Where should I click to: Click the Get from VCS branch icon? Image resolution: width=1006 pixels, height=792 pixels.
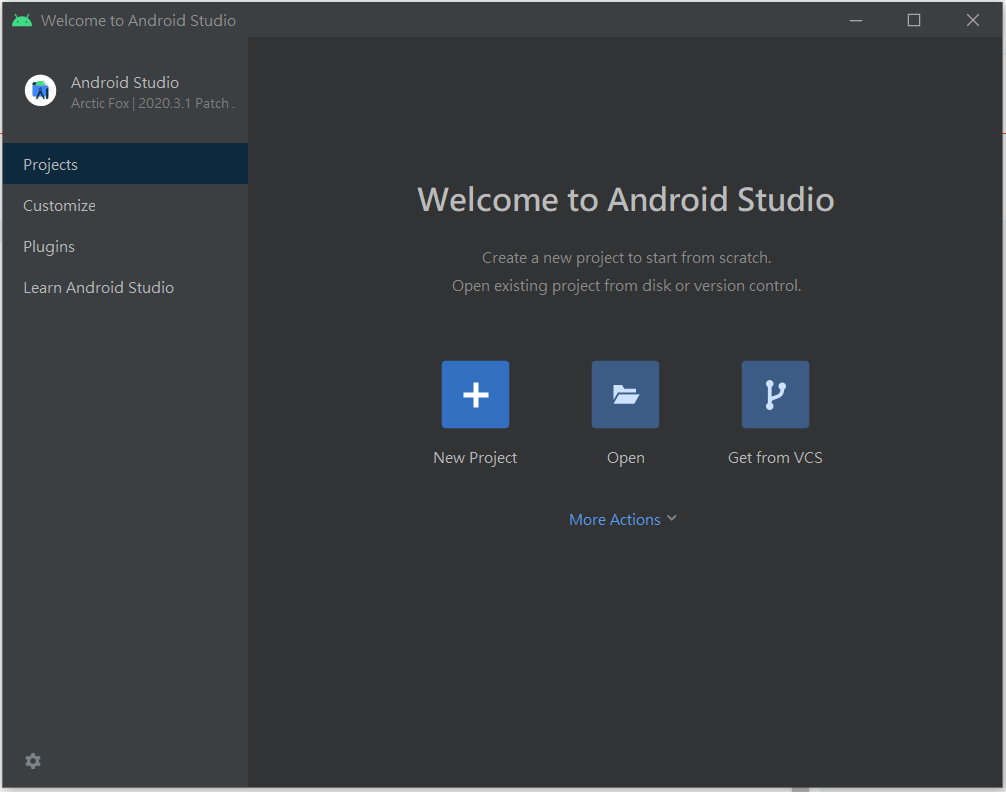775,394
